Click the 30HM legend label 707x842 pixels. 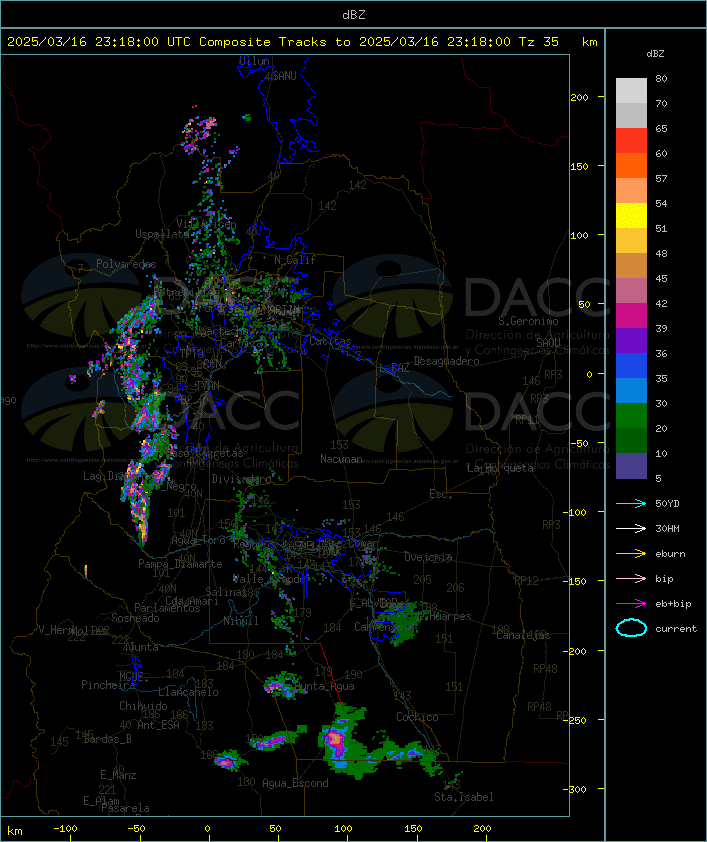pyautogui.click(x=667, y=528)
